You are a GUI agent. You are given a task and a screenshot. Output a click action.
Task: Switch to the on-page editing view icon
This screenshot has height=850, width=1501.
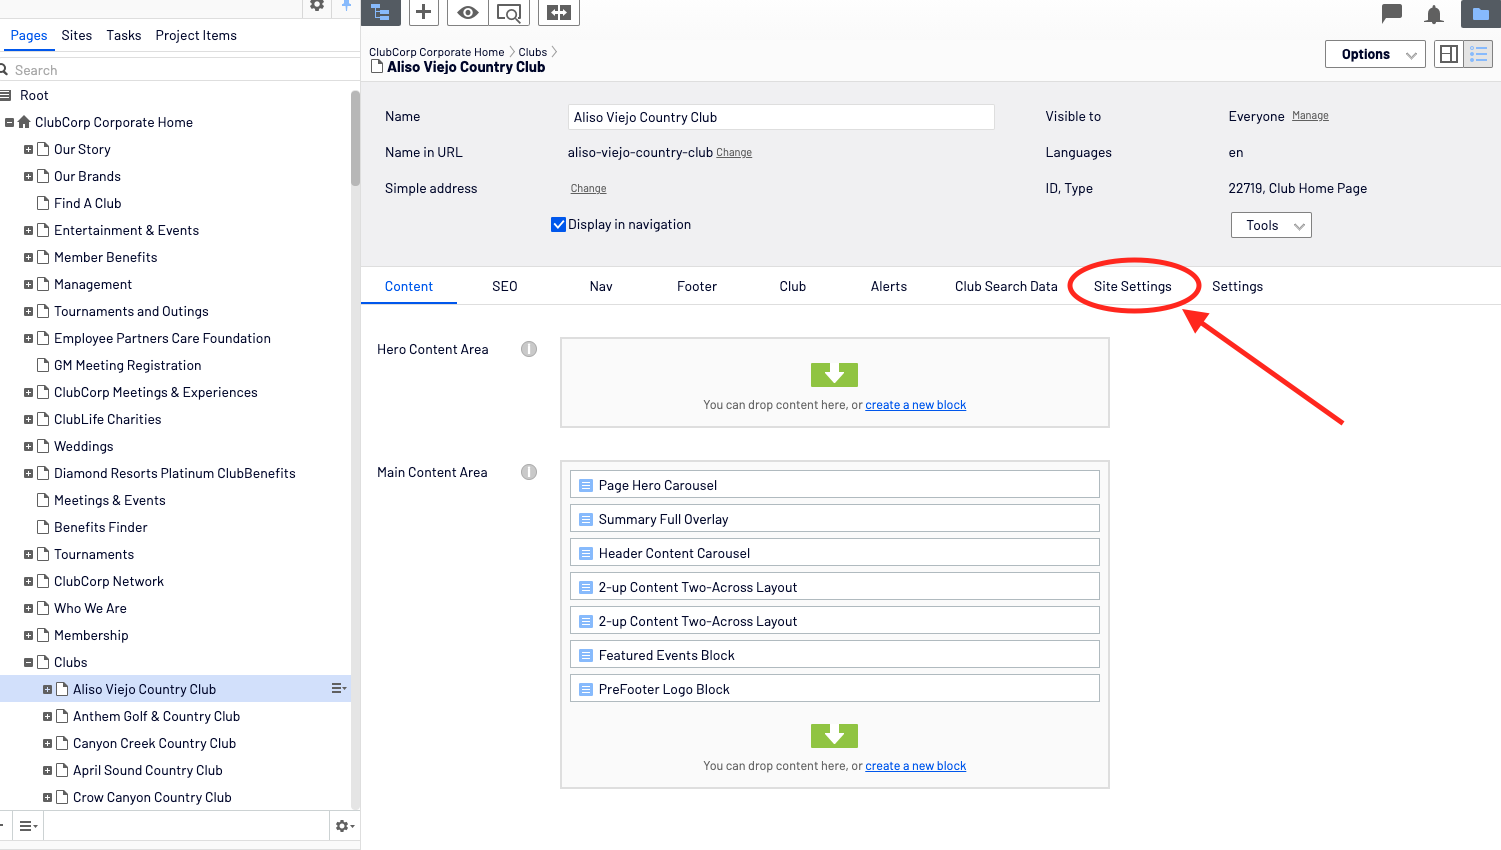(x=1449, y=54)
